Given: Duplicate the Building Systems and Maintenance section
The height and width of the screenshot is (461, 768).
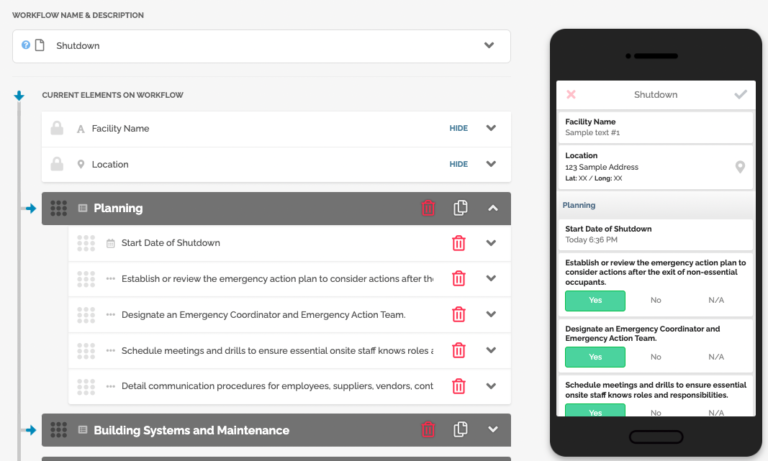Looking at the screenshot, I should [461, 430].
